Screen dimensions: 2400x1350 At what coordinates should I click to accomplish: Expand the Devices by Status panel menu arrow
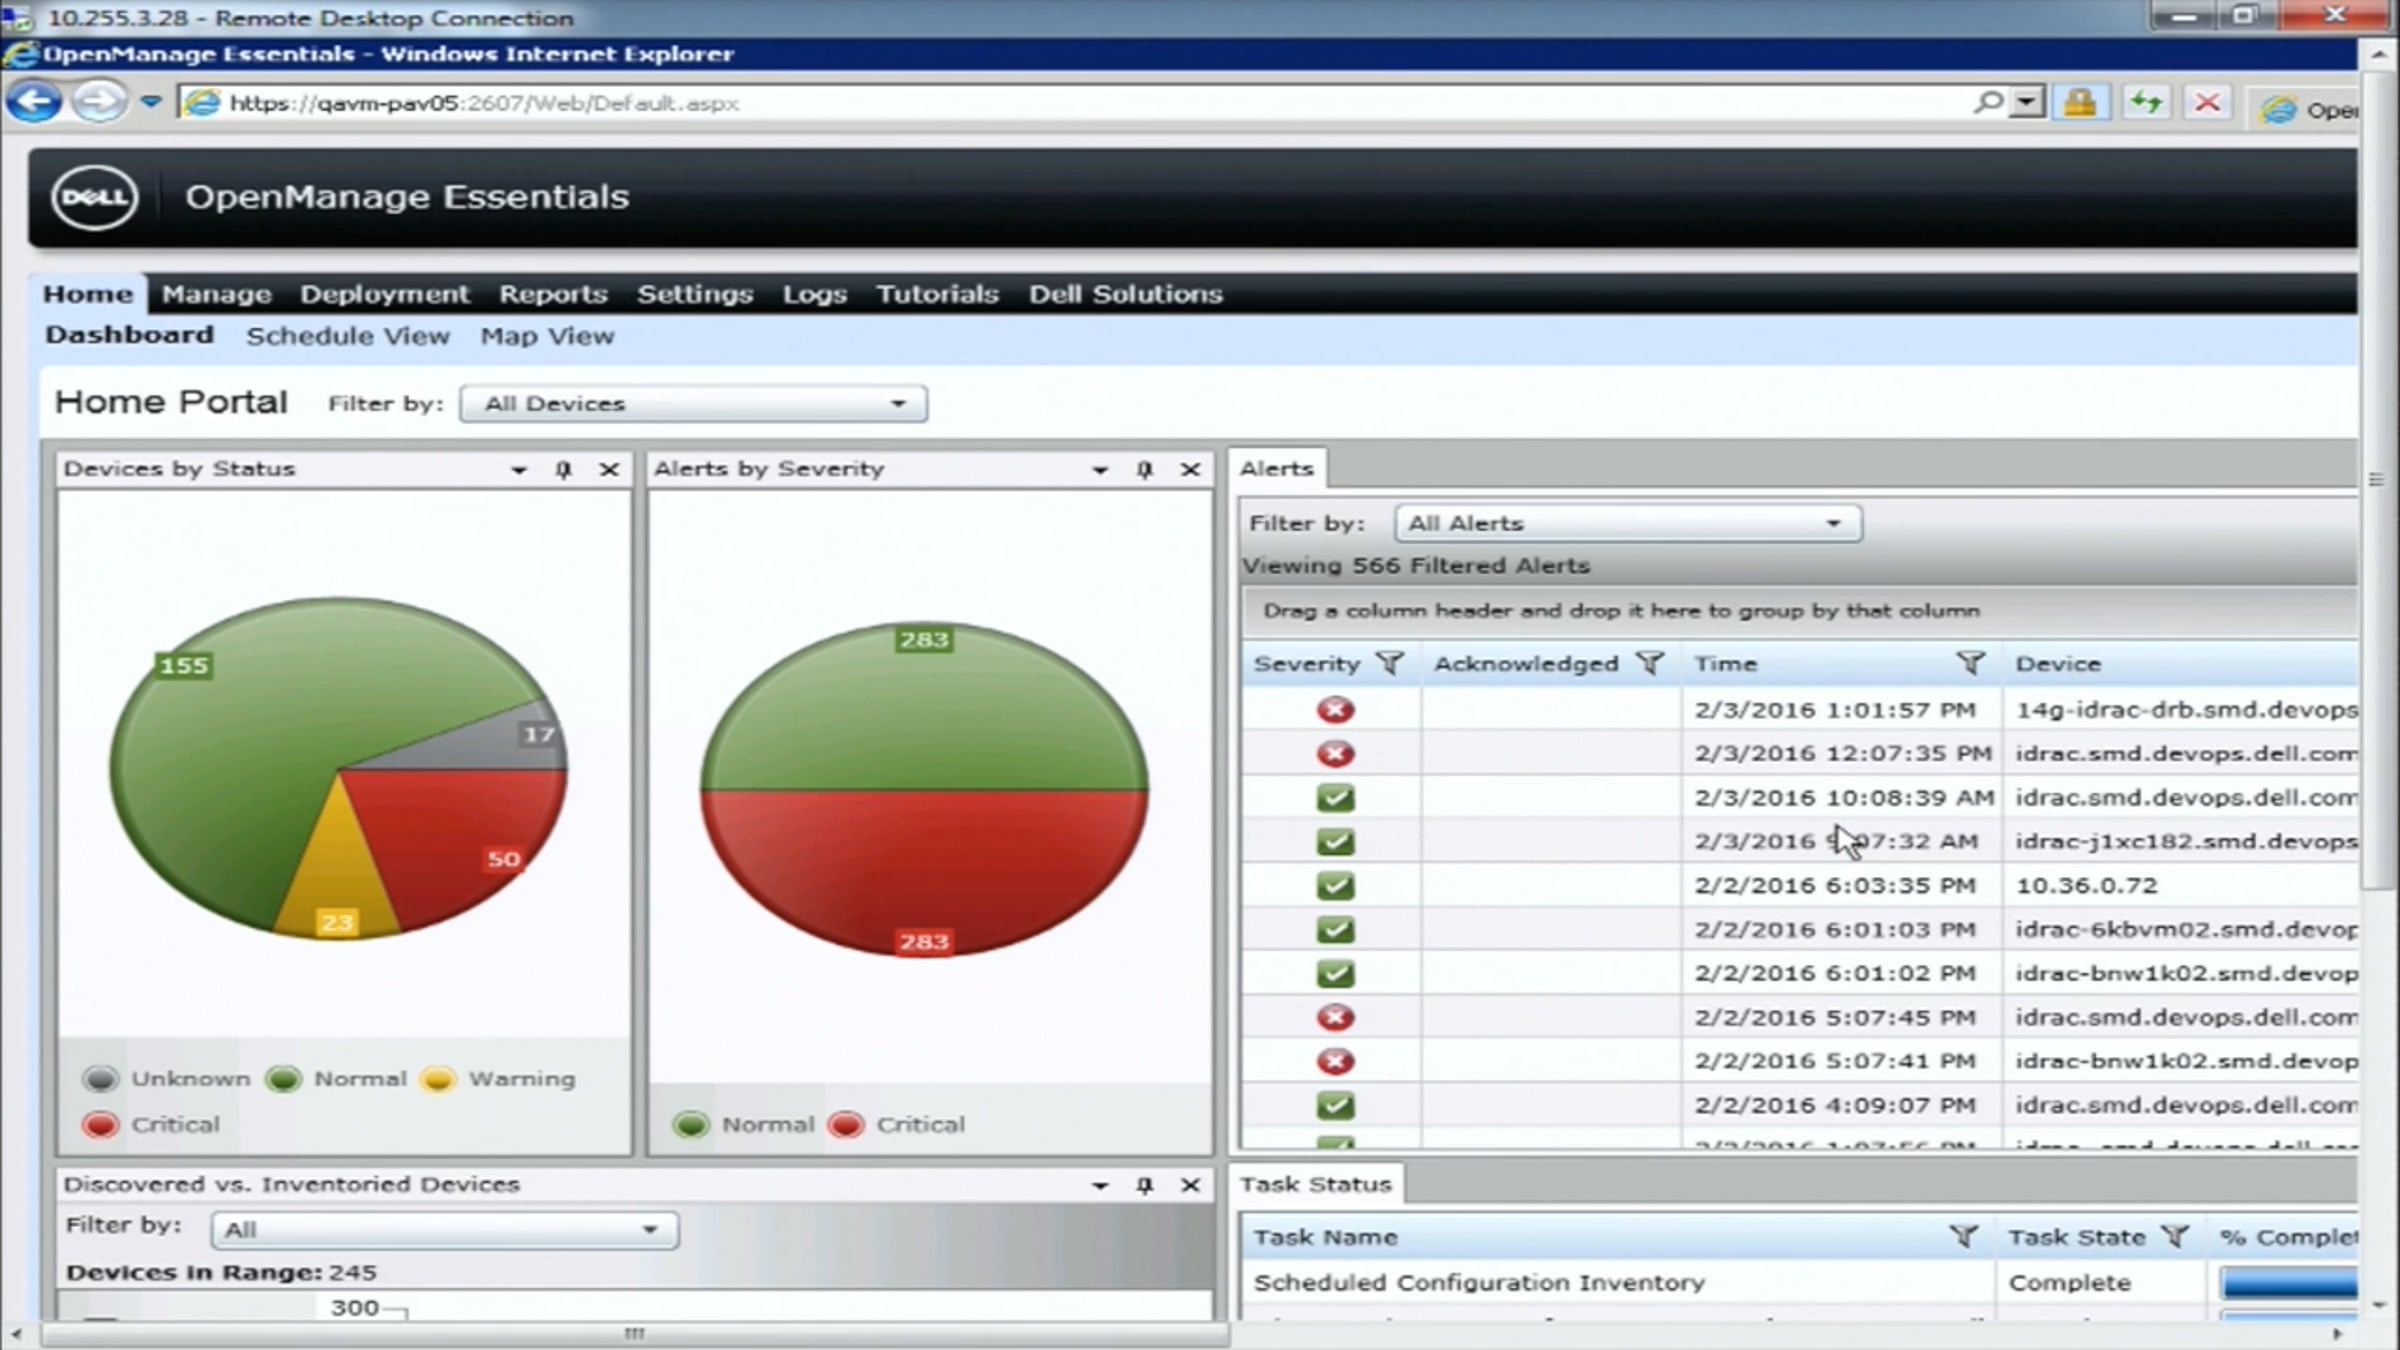[x=518, y=469]
